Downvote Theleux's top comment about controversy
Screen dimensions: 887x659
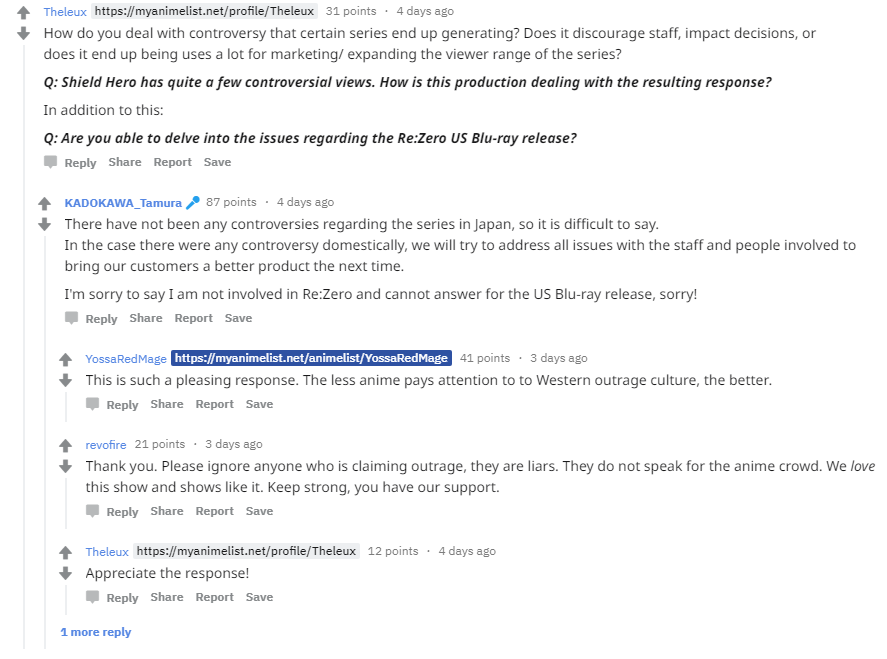point(23,33)
